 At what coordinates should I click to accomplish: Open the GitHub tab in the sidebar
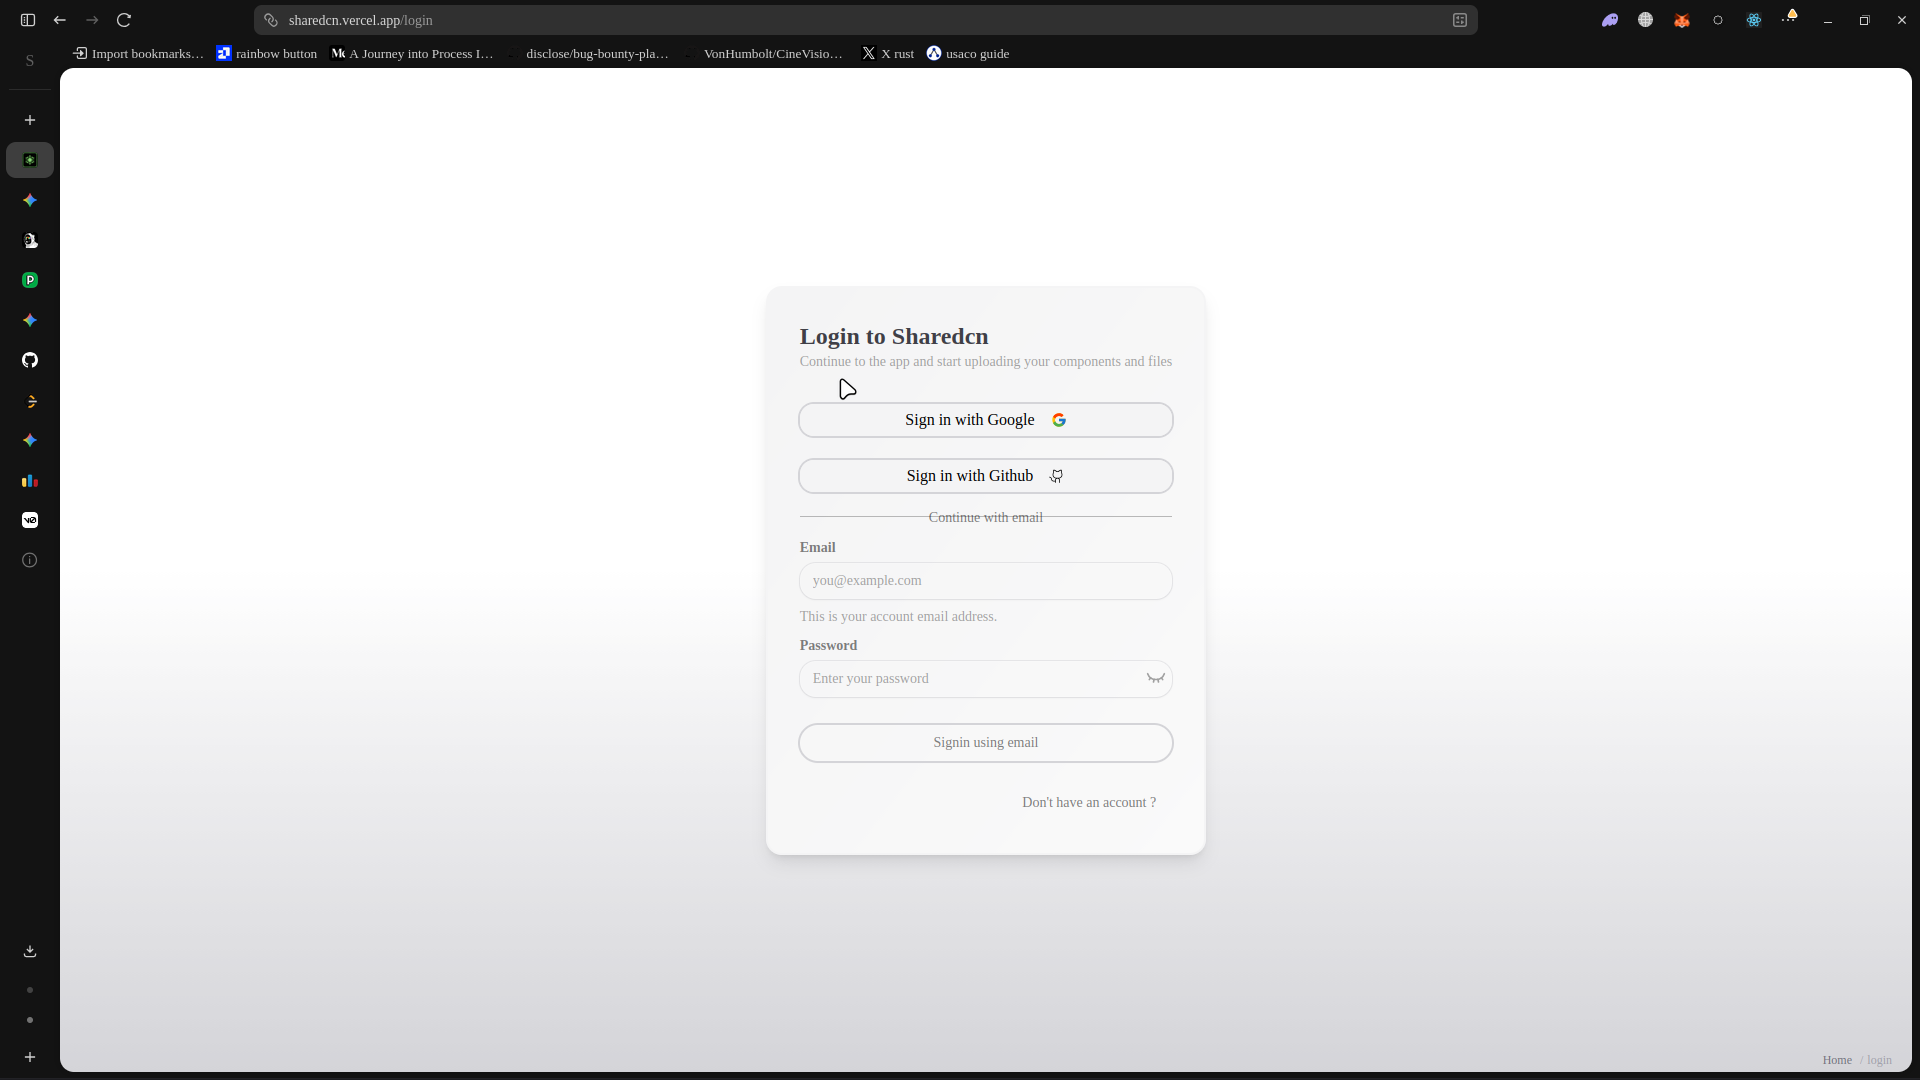pos(30,360)
